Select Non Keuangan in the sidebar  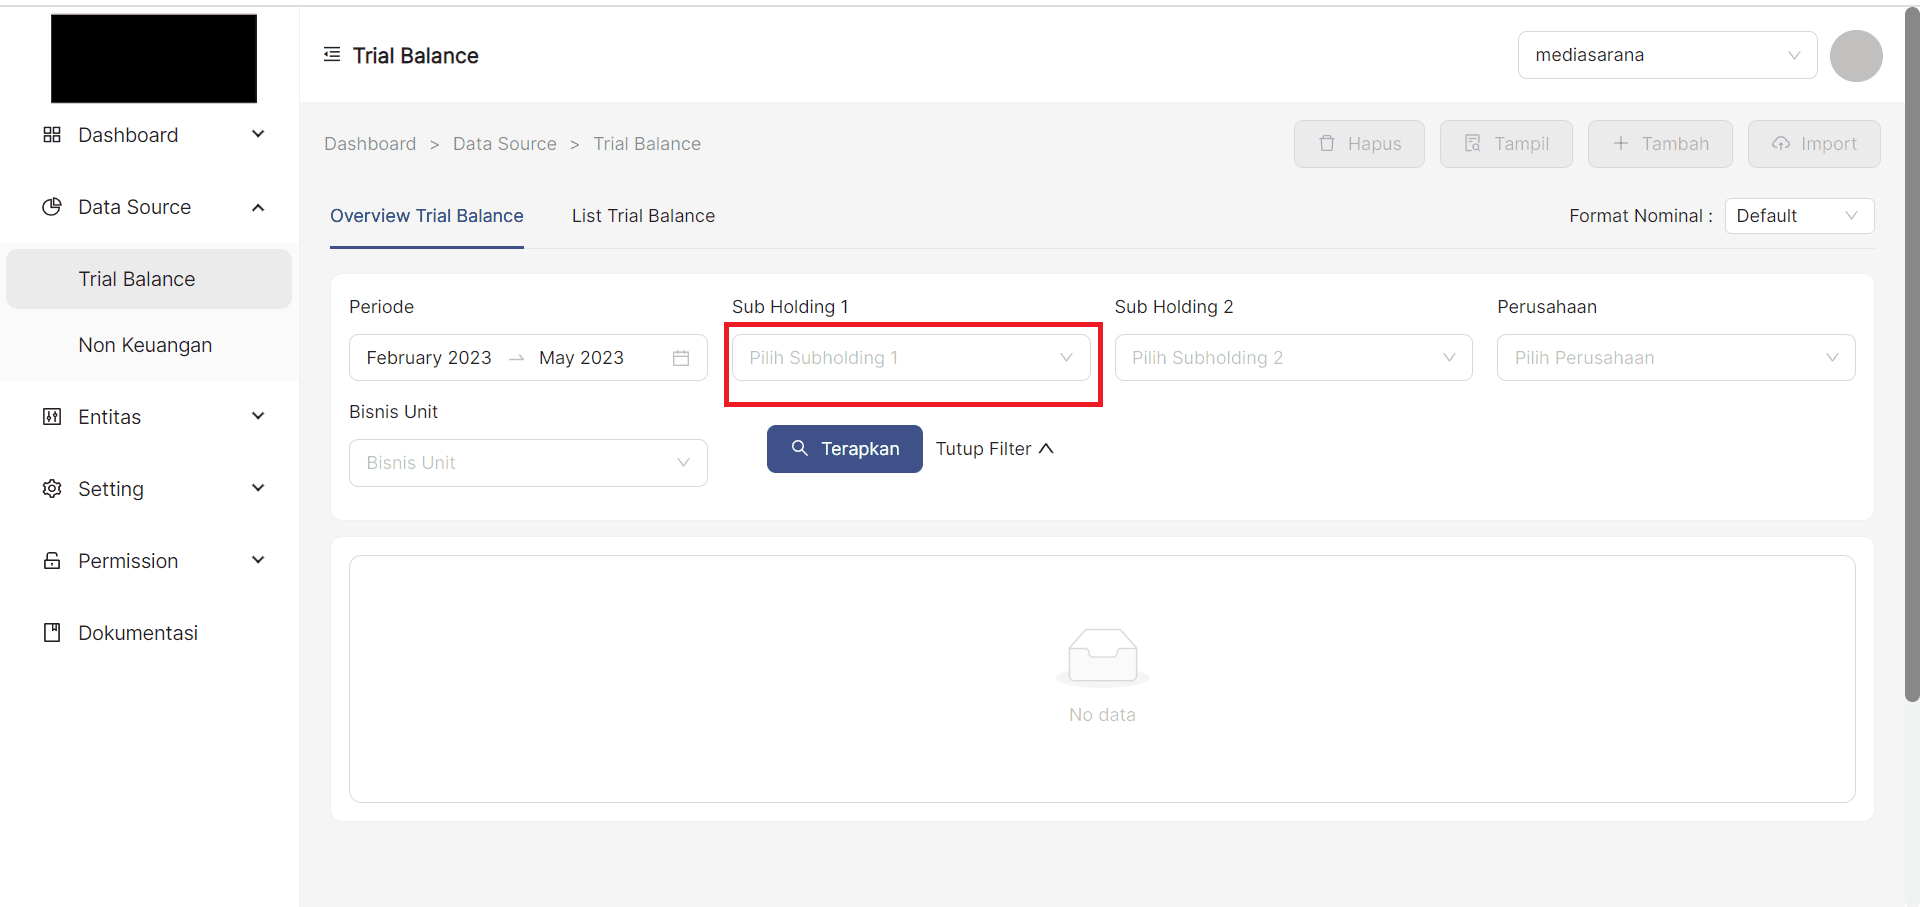145,345
